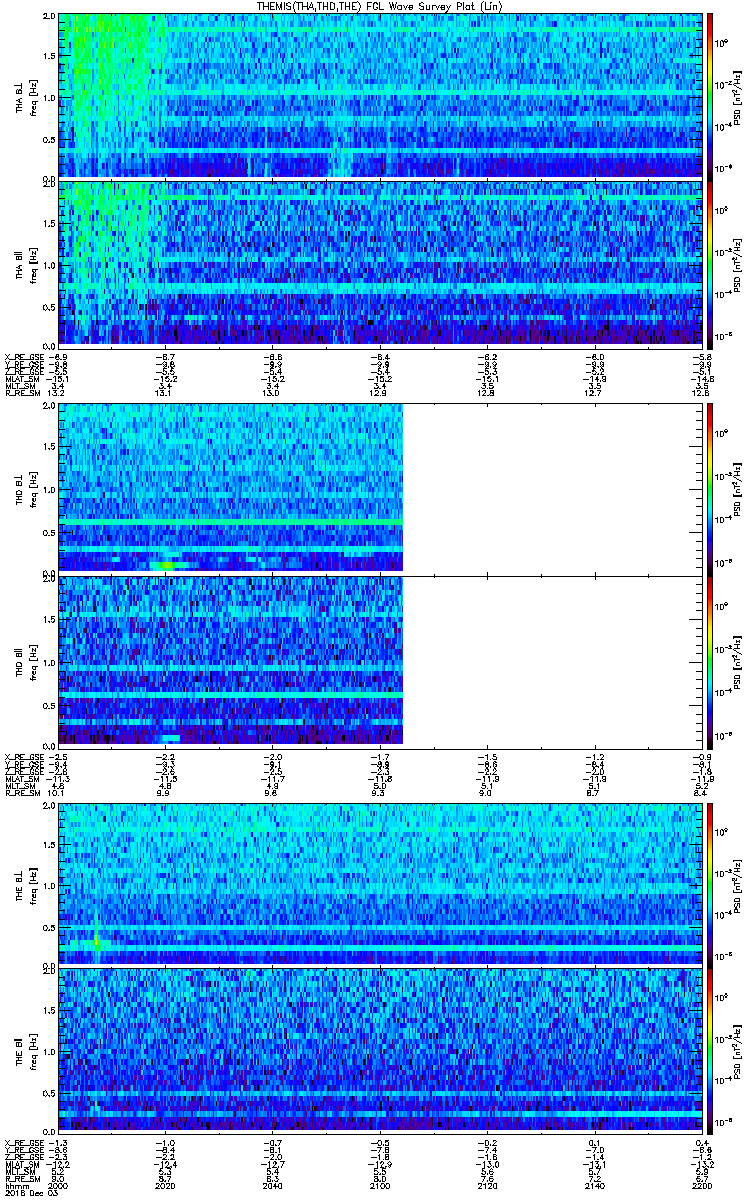Click the bright green burst in THD B⊥ panel

(166, 566)
